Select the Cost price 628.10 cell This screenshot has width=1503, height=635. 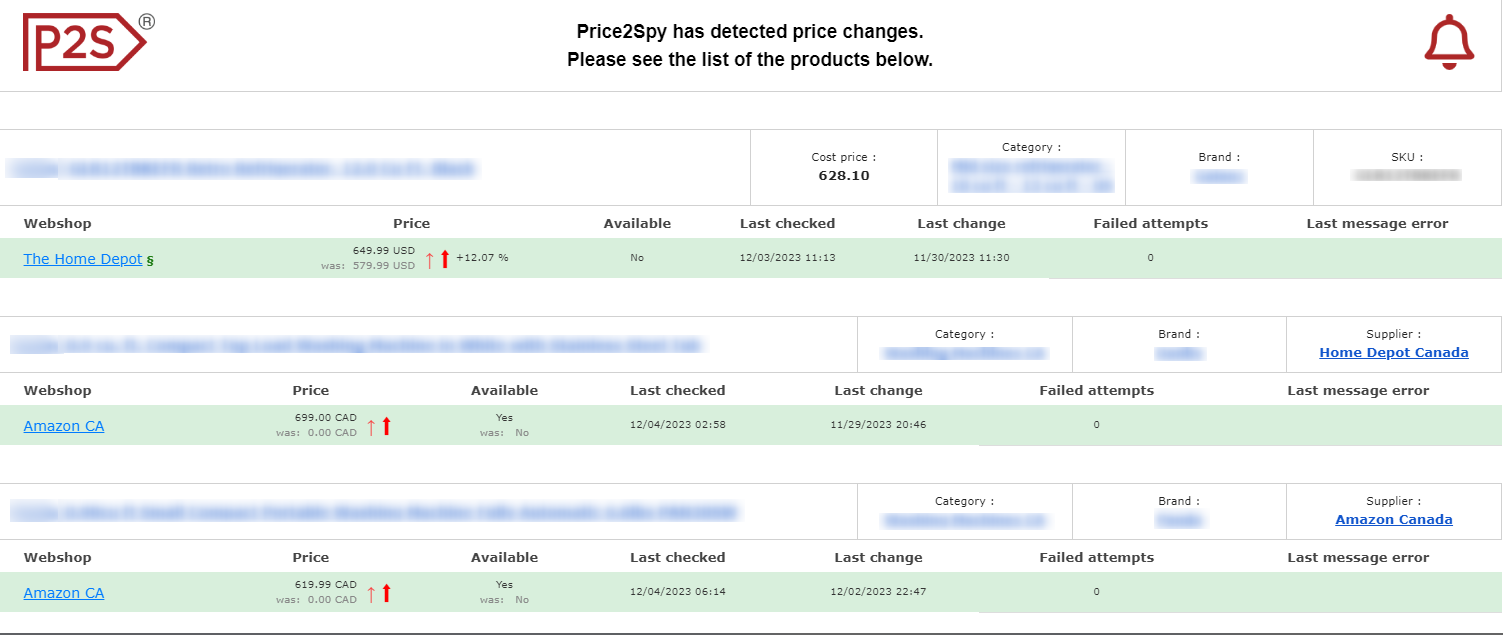coord(843,167)
